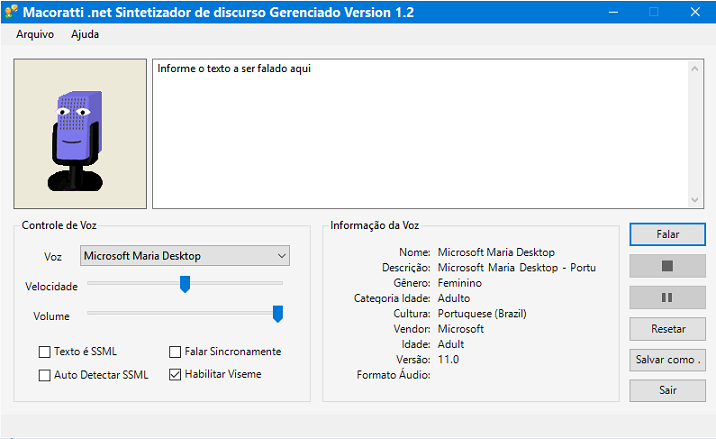The width and height of the screenshot is (716, 439).
Task: Click the app icon in title bar
Action: click(11, 11)
